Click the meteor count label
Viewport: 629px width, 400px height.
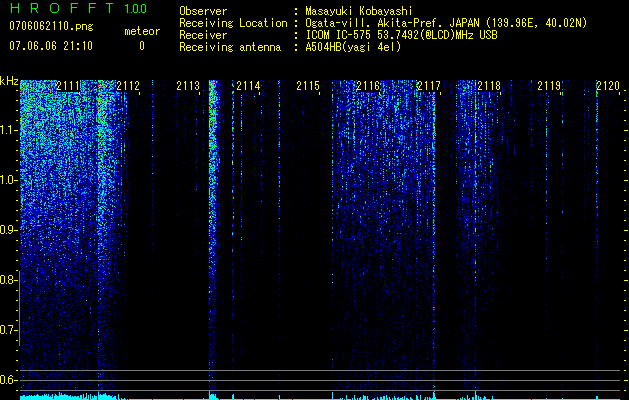click(142, 31)
